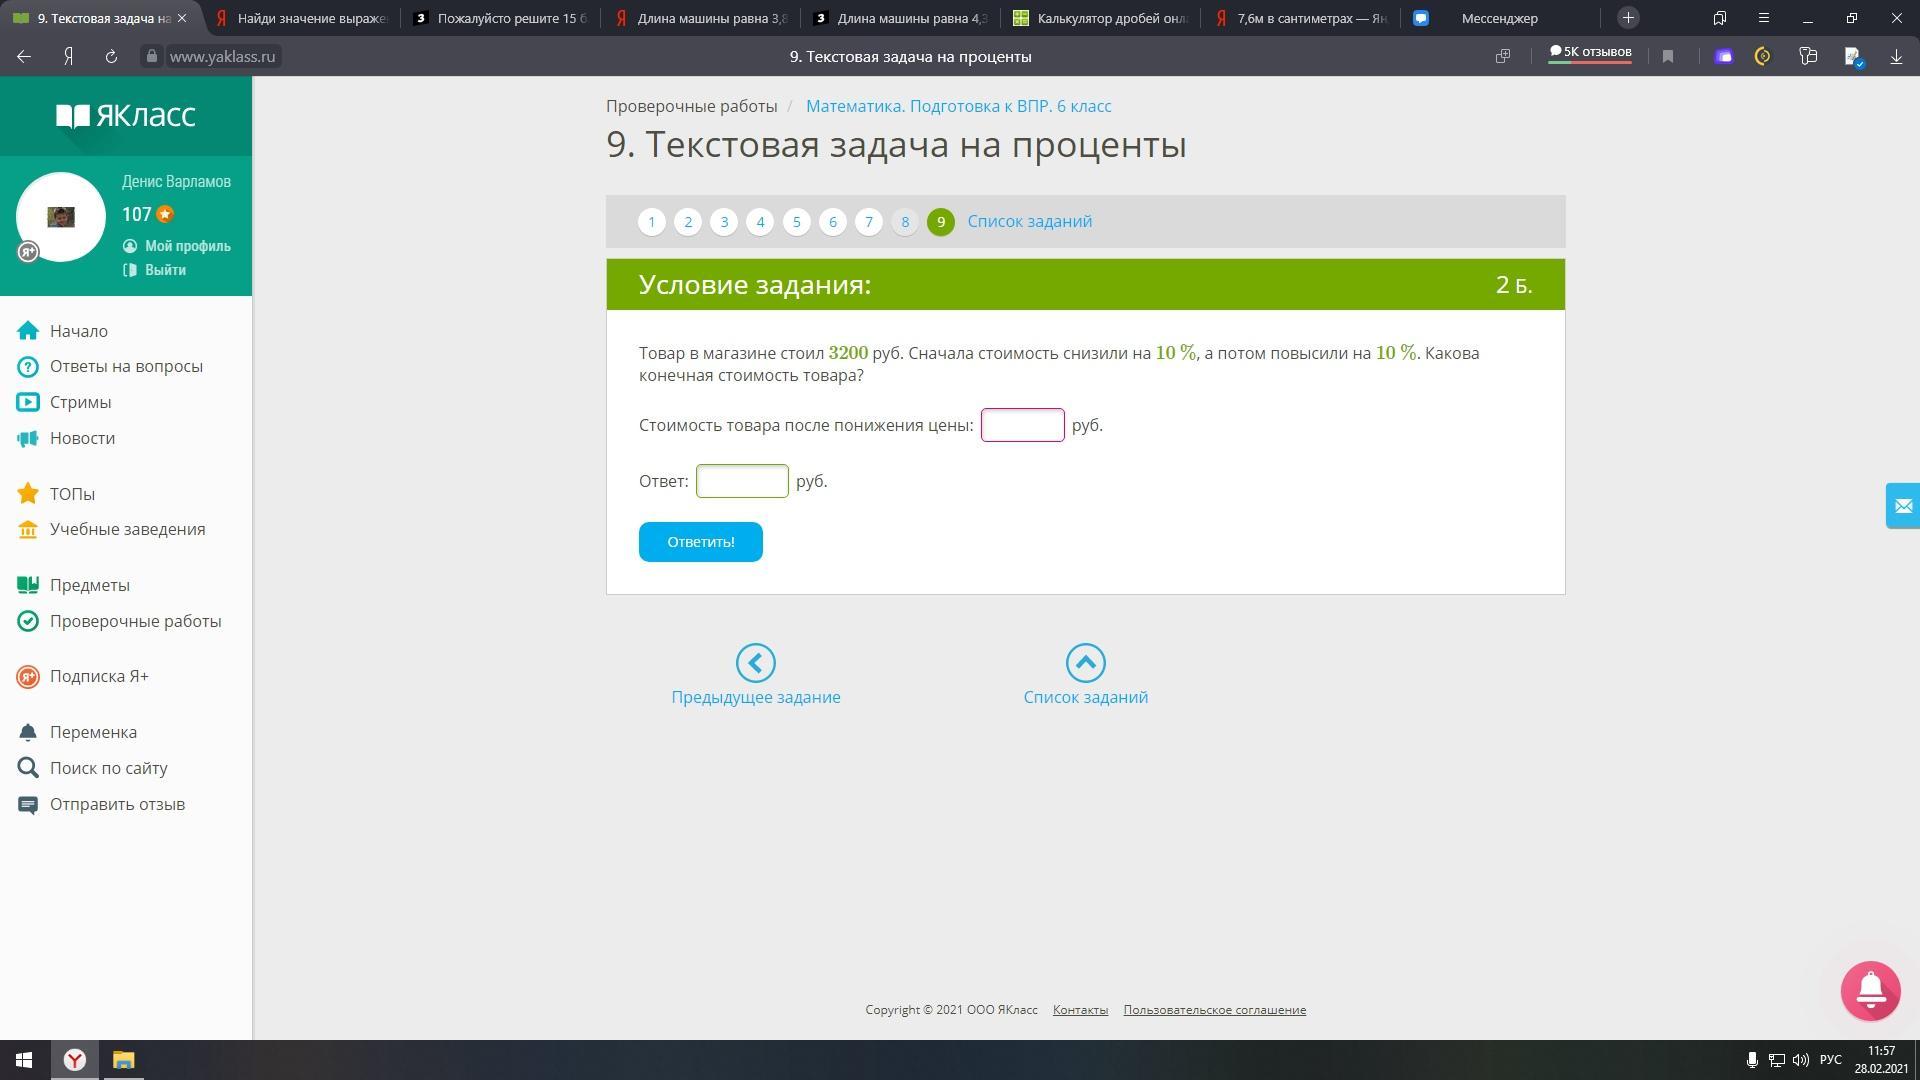Open ТОПы in the sidebar
The image size is (1920, 1080).
coord(56,494)
